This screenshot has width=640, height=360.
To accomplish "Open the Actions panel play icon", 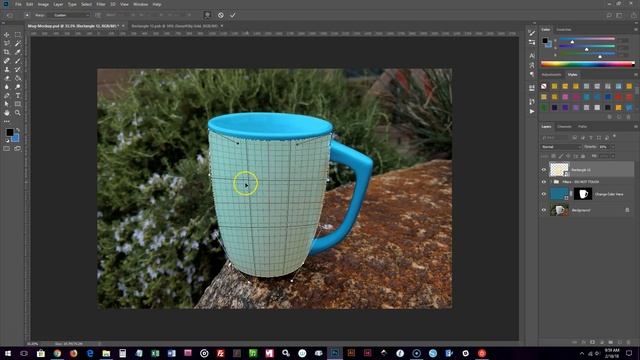I will click(x=532, y=111).
